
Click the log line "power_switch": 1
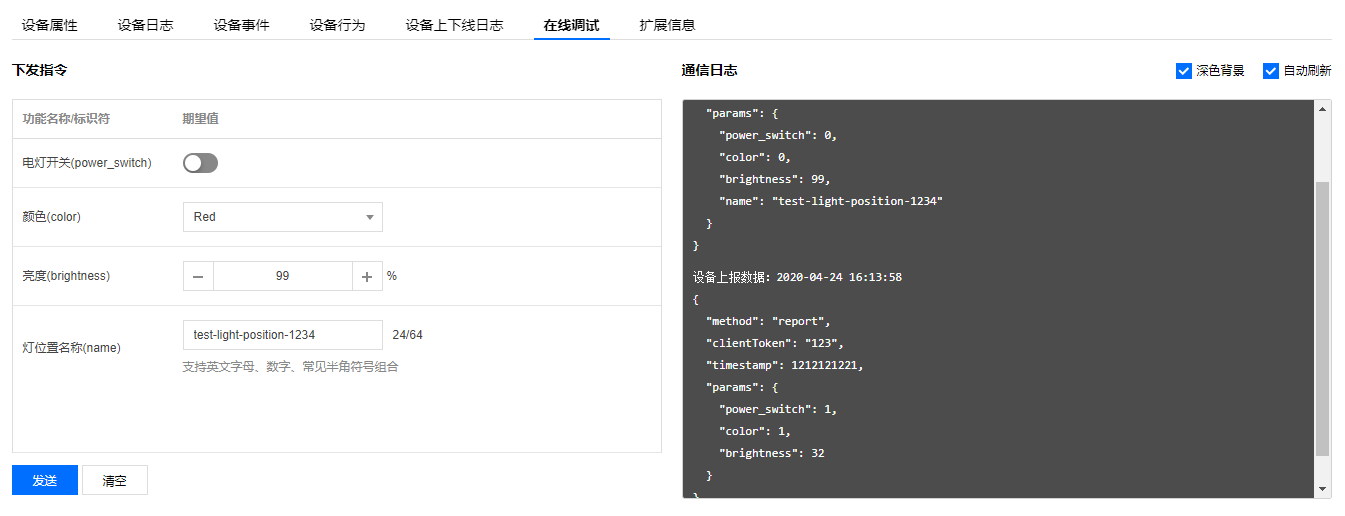click(x=777, y=409)
